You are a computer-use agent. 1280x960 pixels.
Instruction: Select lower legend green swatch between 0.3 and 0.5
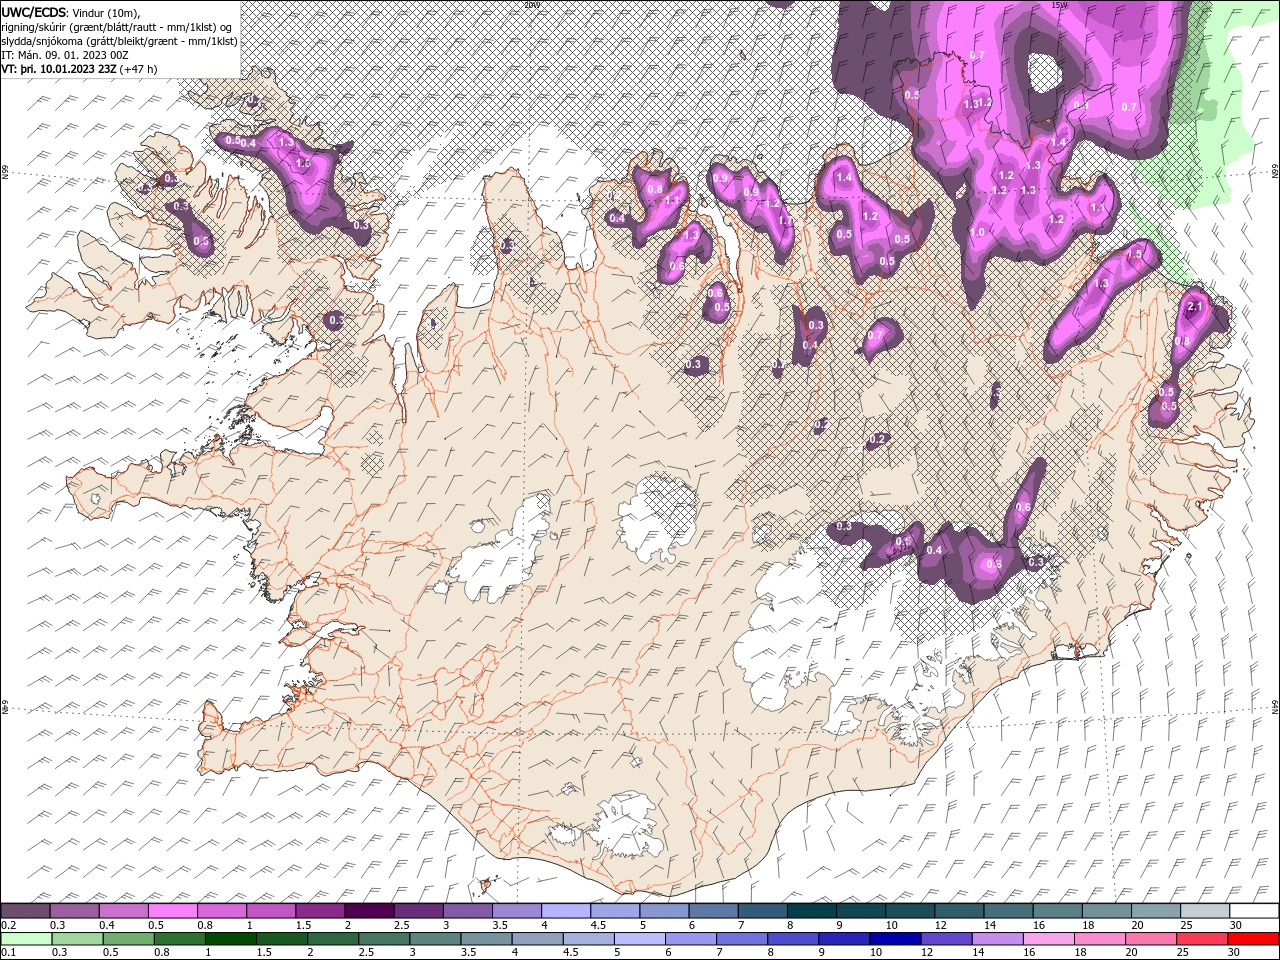point(77,939)
